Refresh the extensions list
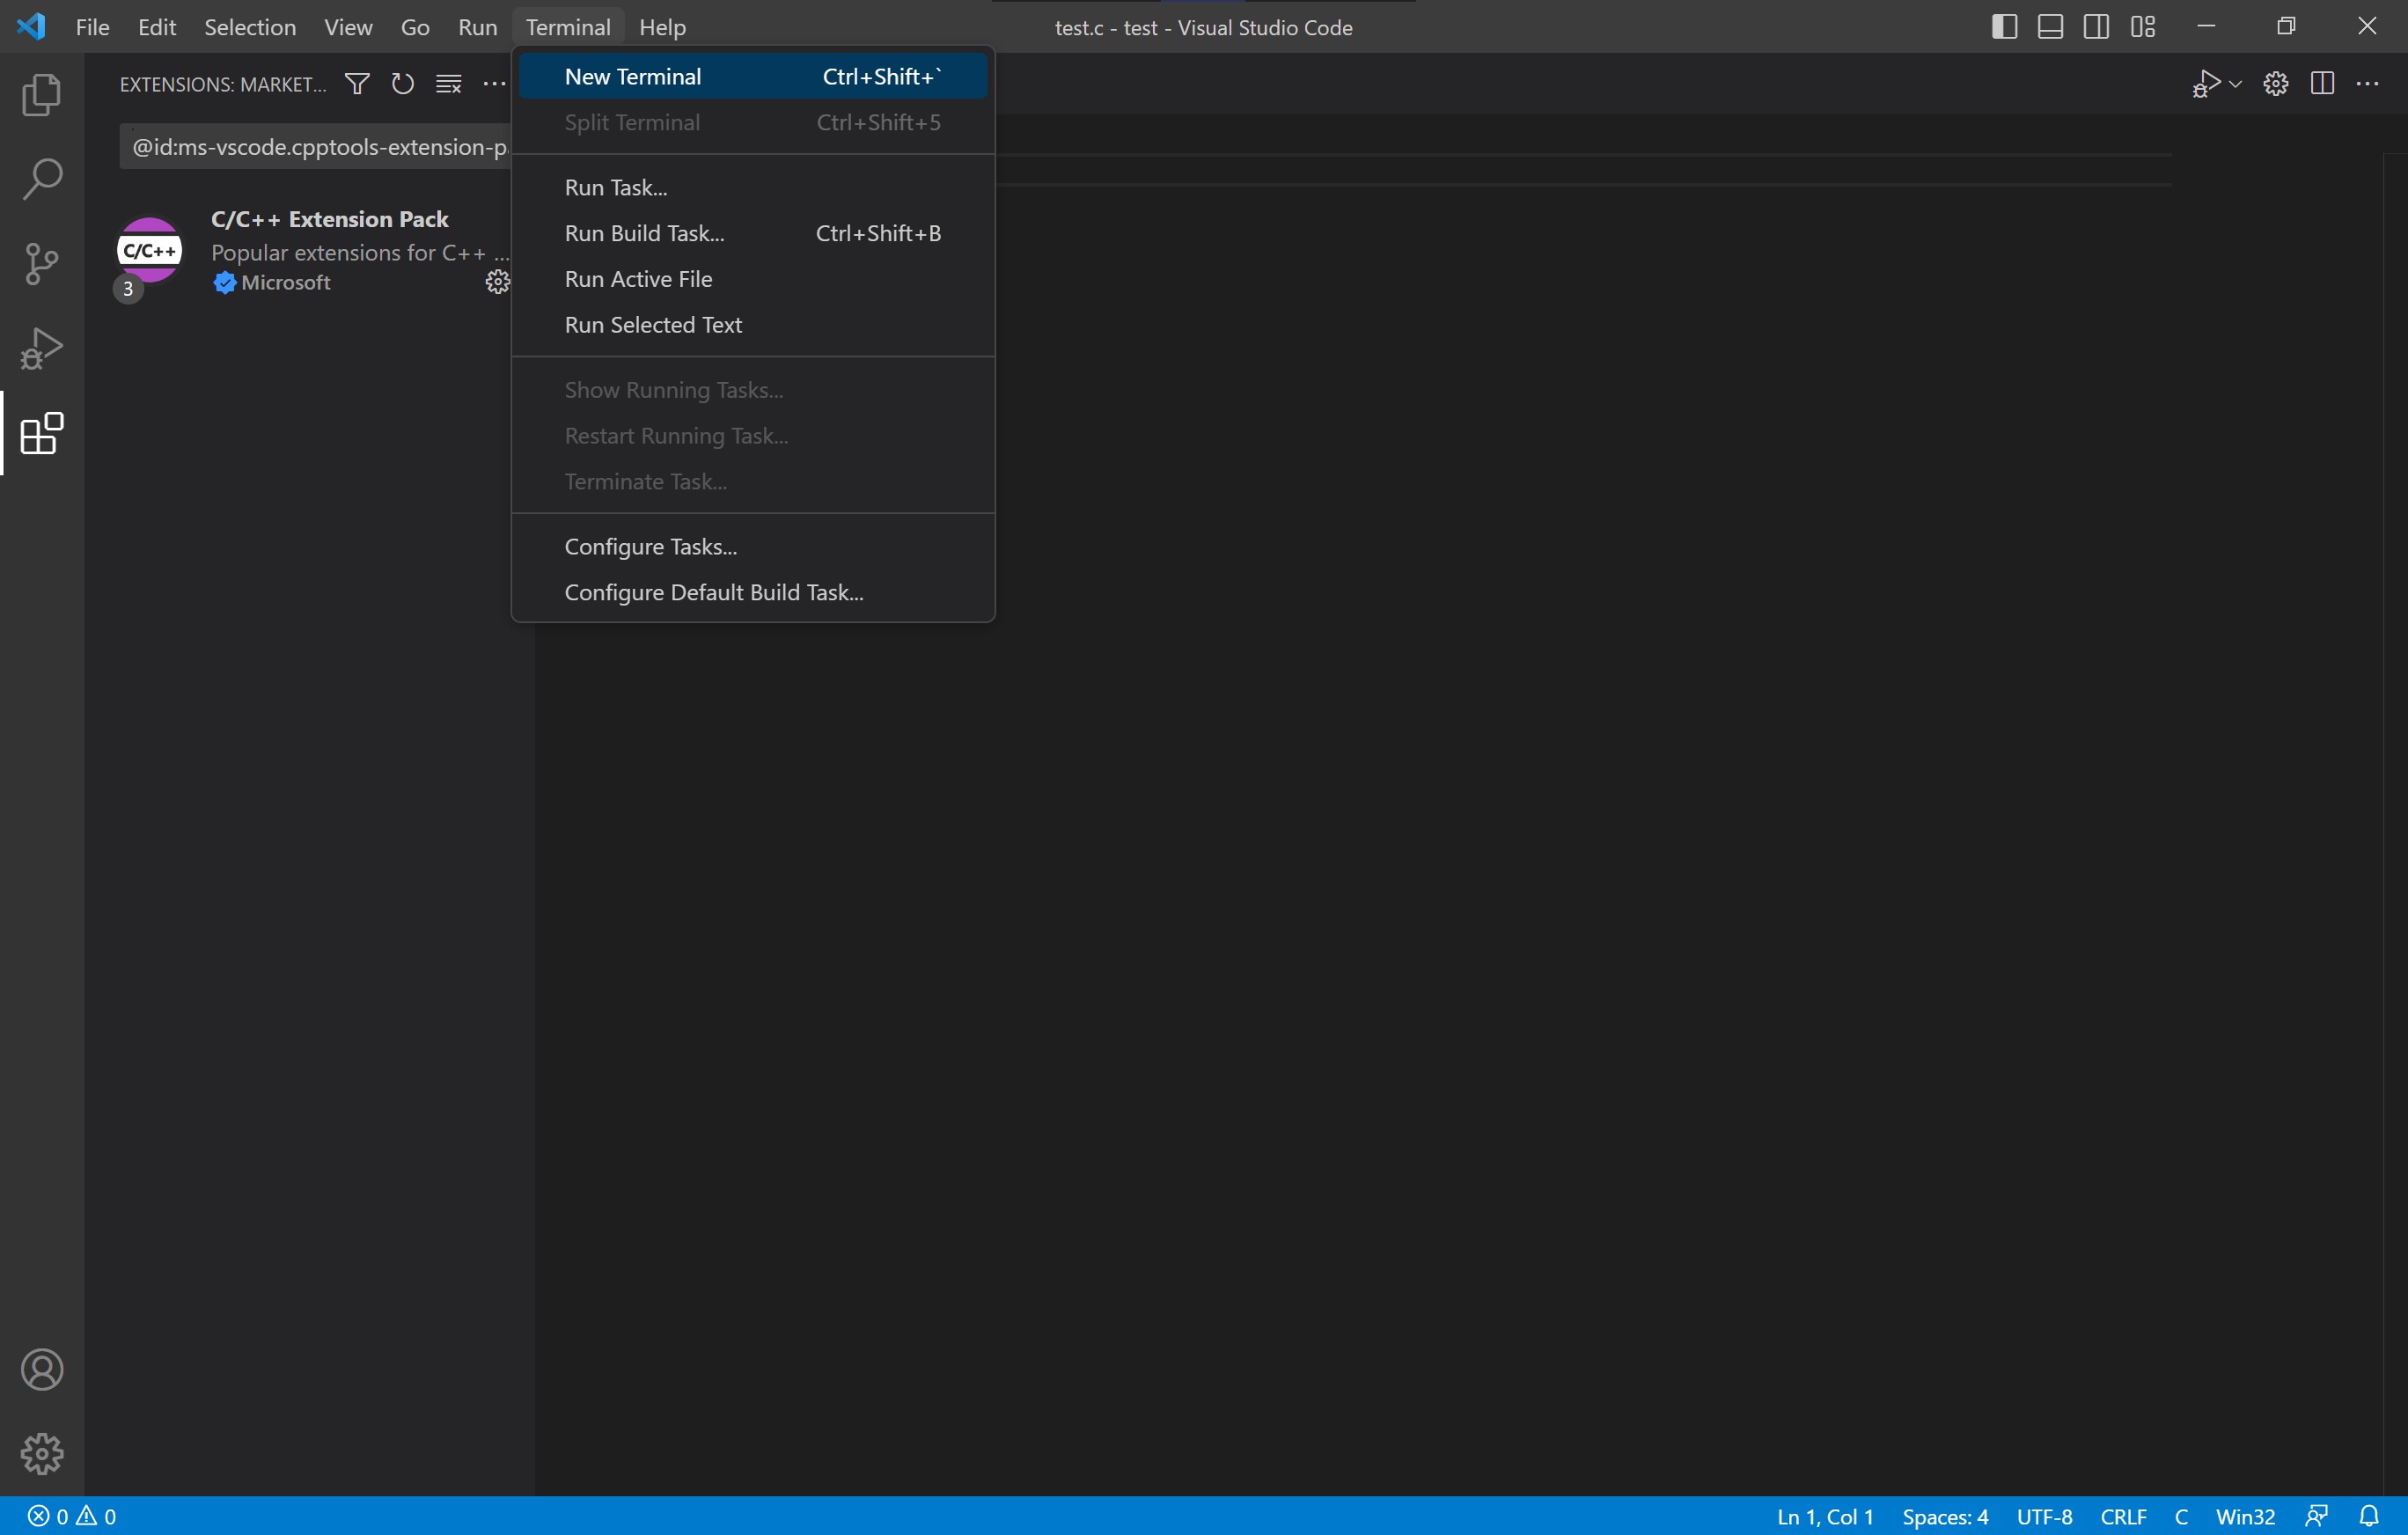 pyautogui.click(x=403, y=84)
